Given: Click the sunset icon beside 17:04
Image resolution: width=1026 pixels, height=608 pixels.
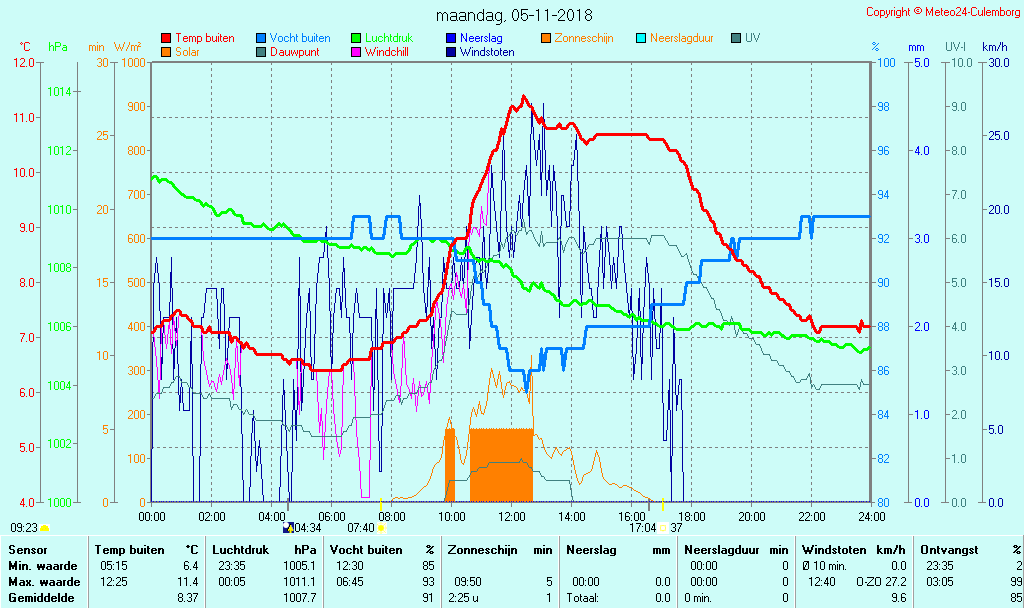Looking at the screenshot, I should (x=664, y=527).
